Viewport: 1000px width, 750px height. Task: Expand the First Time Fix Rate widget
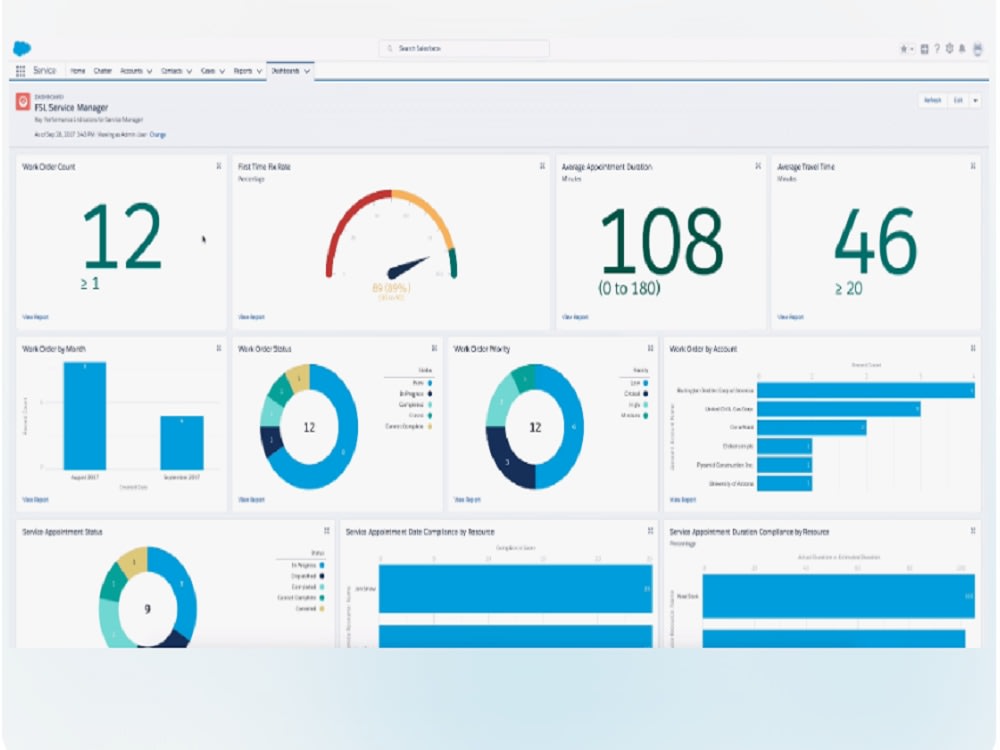pos(542,166)
